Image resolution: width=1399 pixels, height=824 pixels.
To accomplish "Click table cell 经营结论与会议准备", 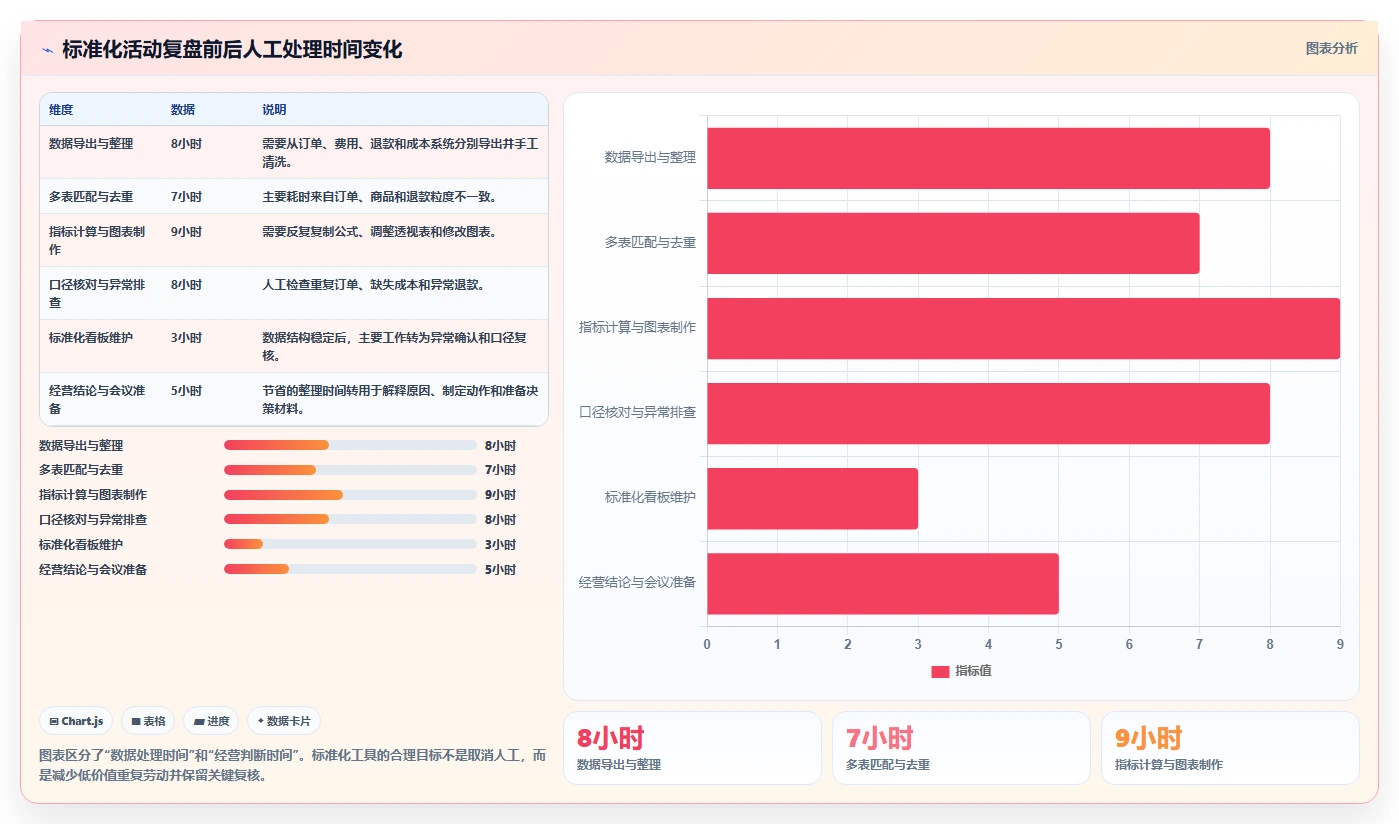I will tap(97, 399).
